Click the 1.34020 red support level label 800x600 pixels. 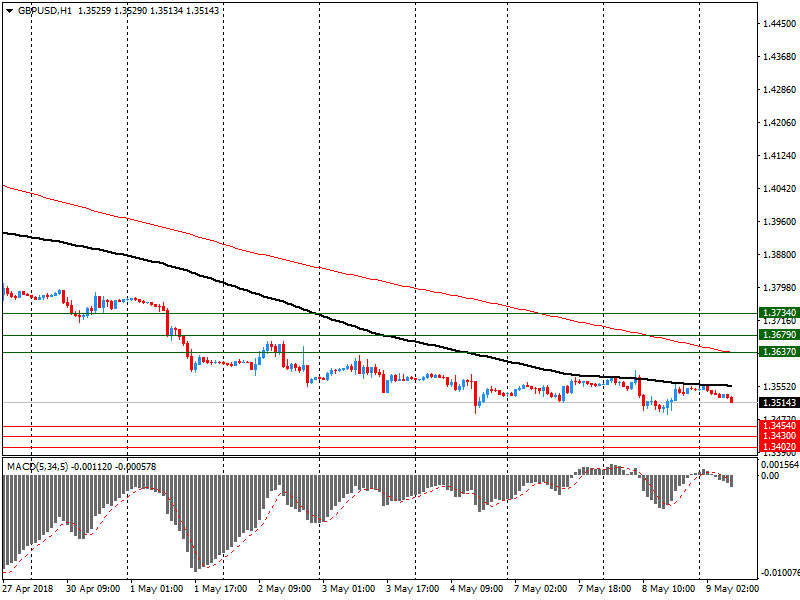779,446
